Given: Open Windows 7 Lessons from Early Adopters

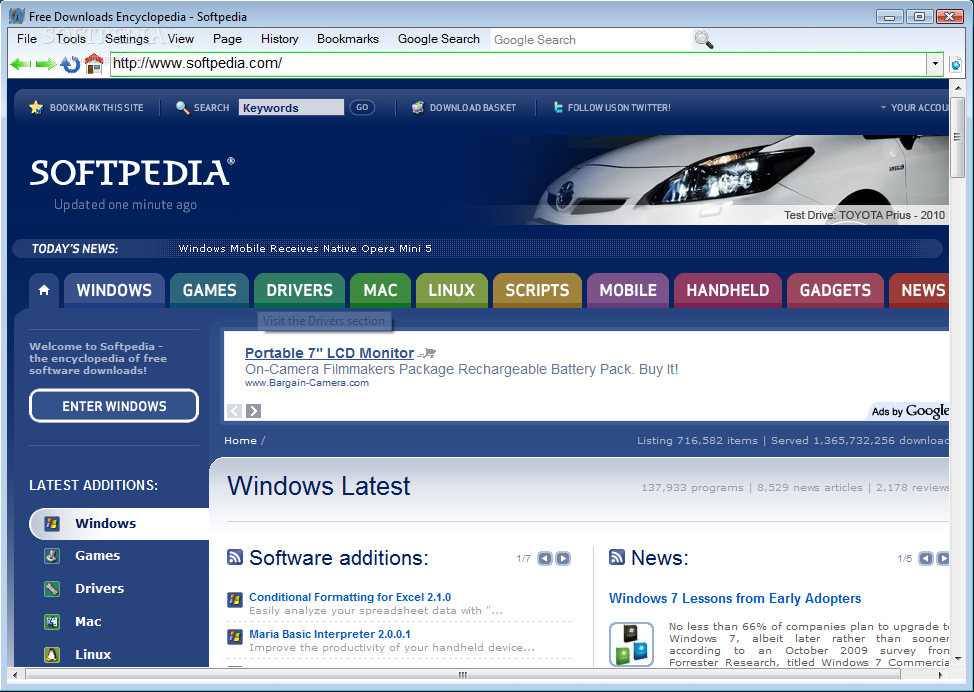Looking at the screenshot, I should (x=735, y=598).
